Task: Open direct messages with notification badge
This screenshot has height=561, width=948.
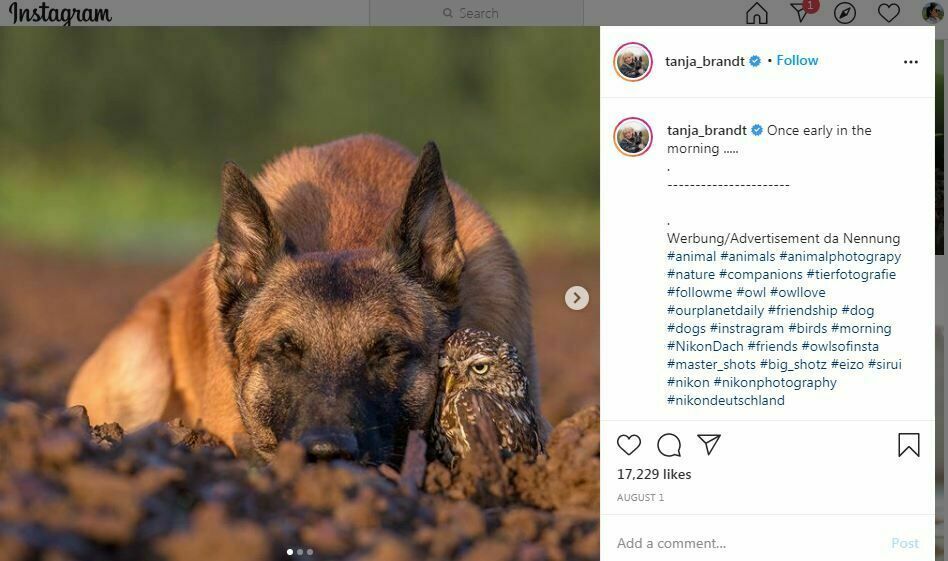Action: [800, 12]
